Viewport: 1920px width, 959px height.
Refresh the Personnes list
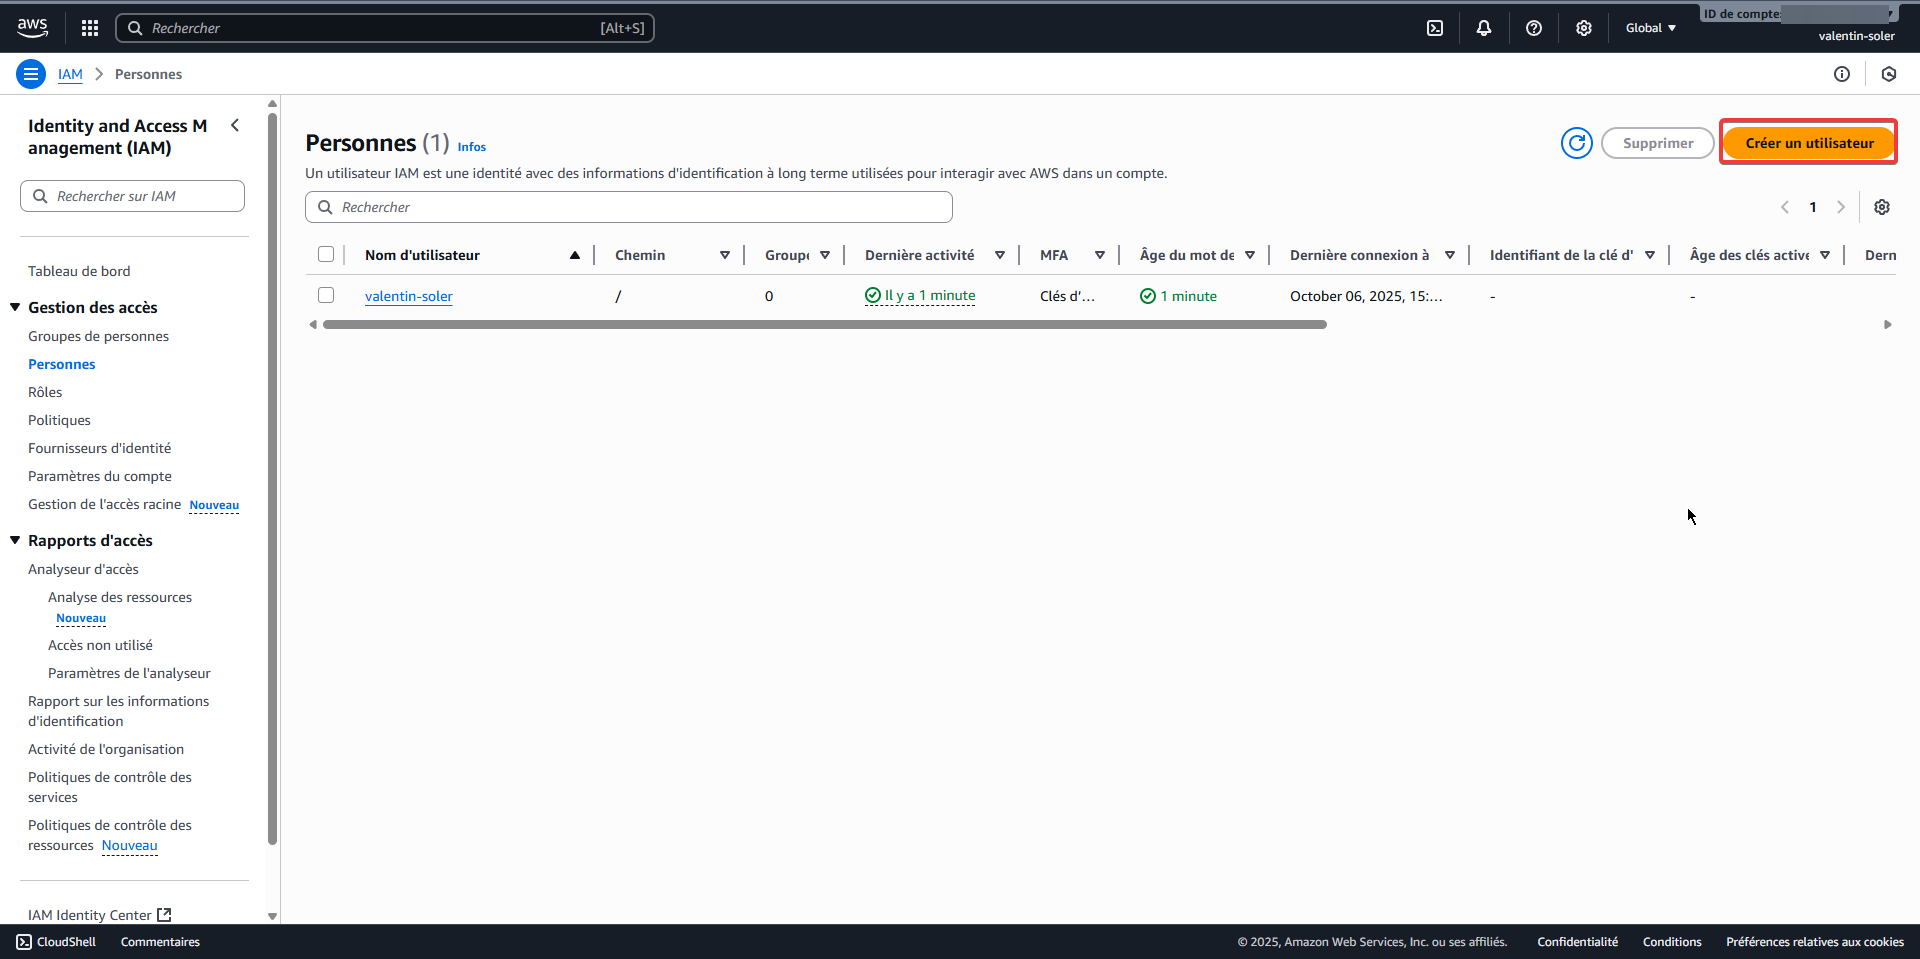[1576, 142]
